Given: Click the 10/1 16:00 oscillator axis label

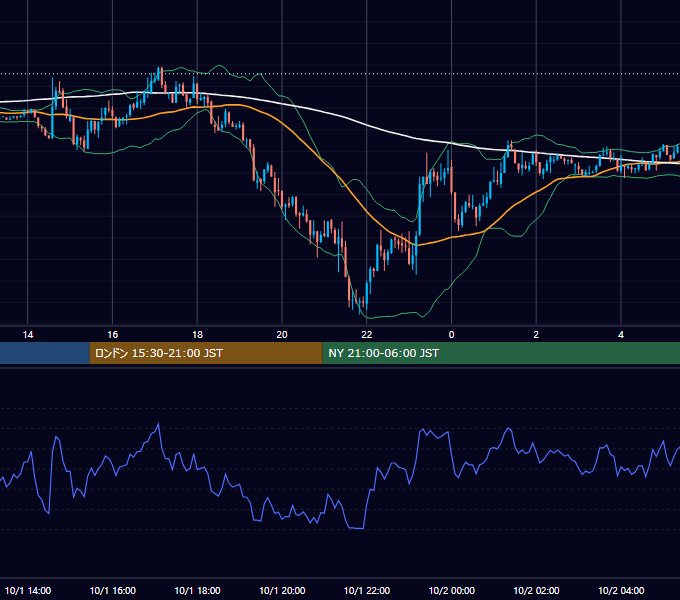Looking at the screenshot, I should coord(112,590).
